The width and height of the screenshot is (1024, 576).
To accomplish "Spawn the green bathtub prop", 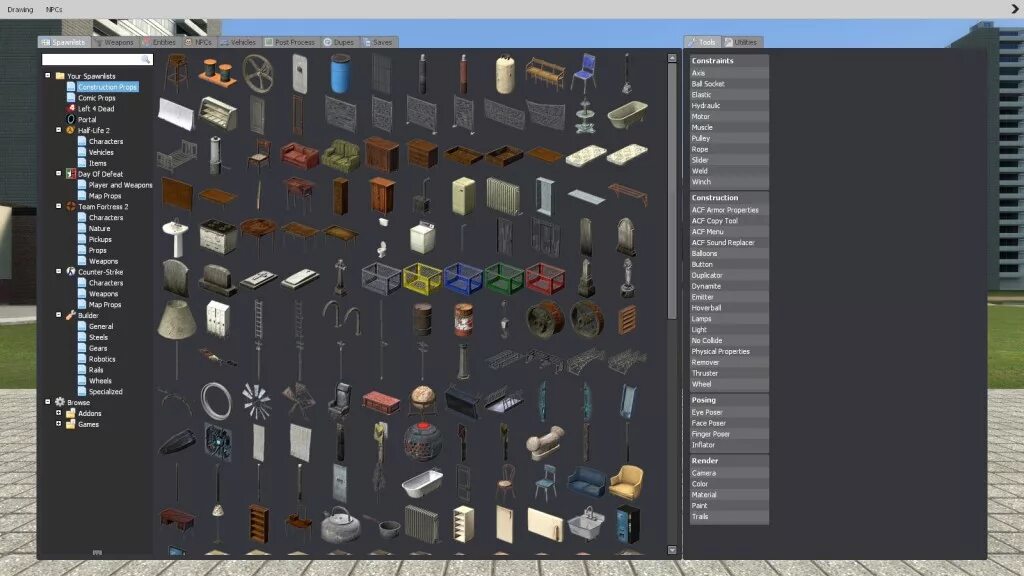I will pyautogui.click(x=627, y=115).
